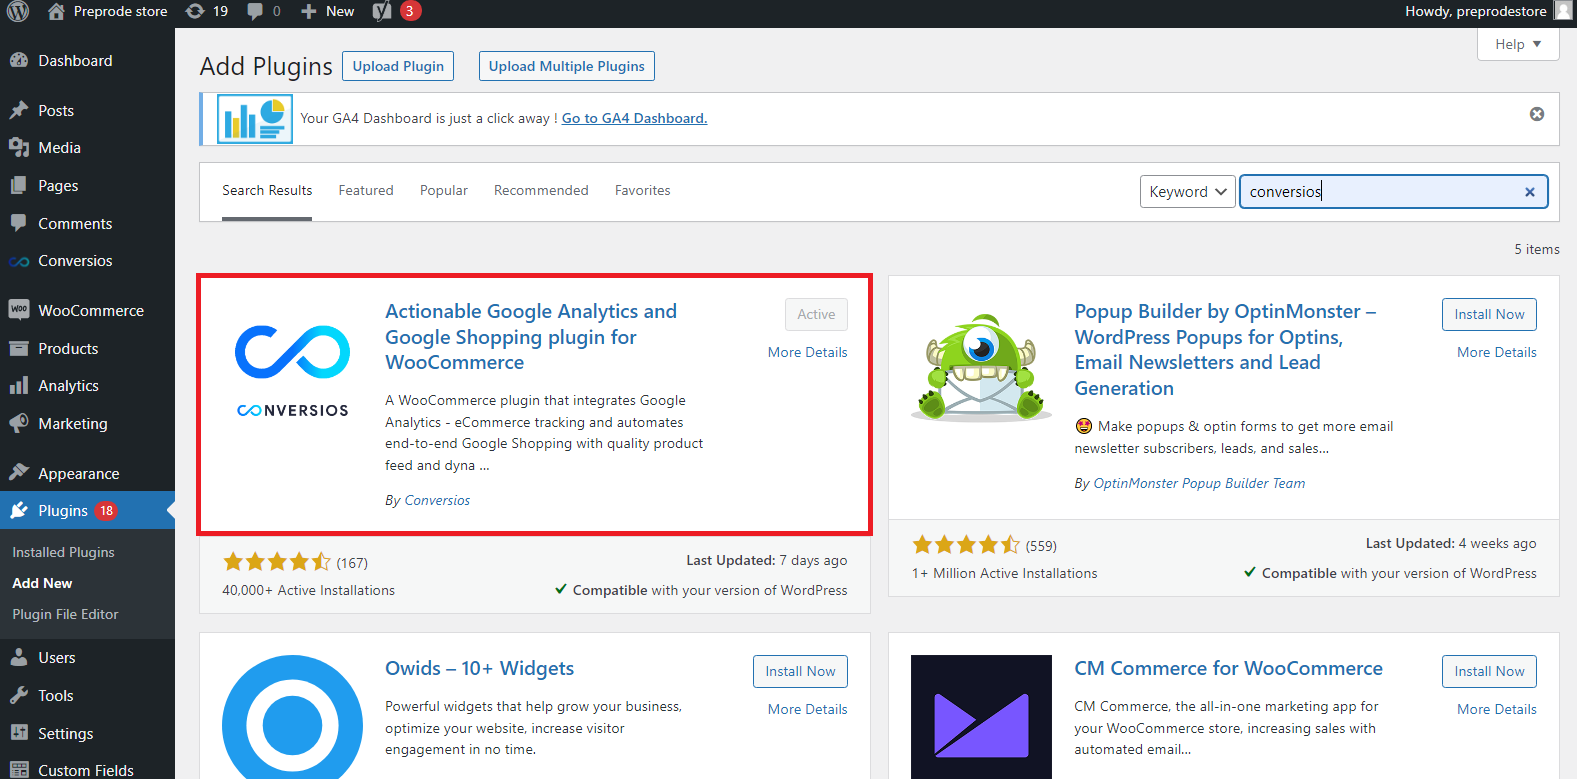This screenshot has height=779, width=1577.
Task: Click the Tools wrench icon
Action: click(19, 695)
